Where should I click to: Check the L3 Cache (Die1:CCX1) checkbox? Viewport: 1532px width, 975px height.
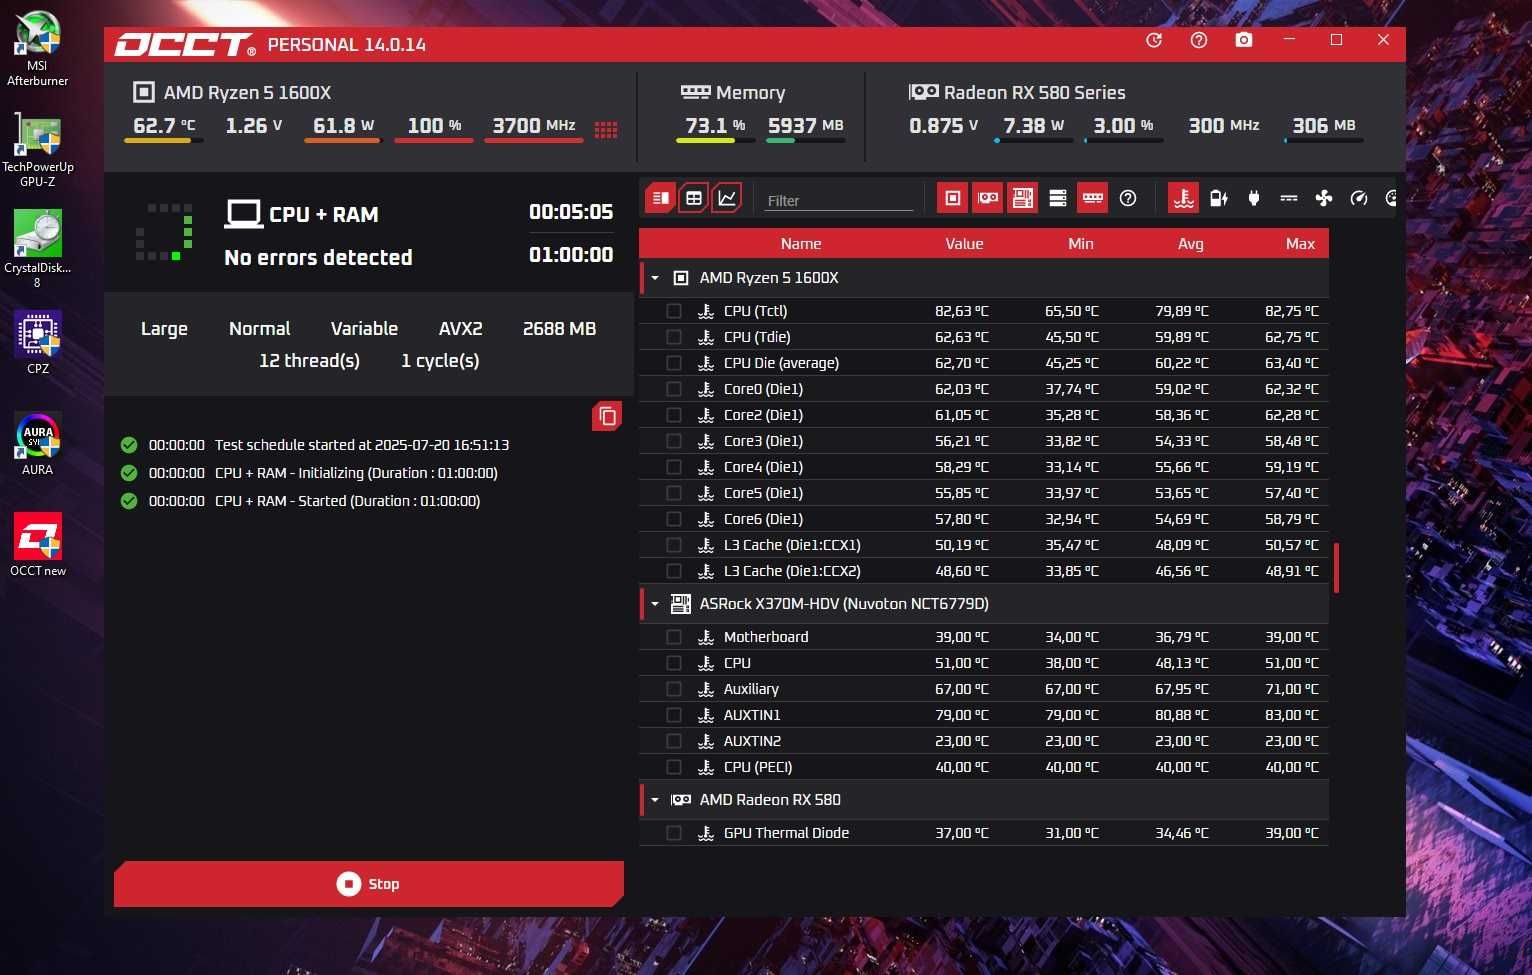[674, 545]
